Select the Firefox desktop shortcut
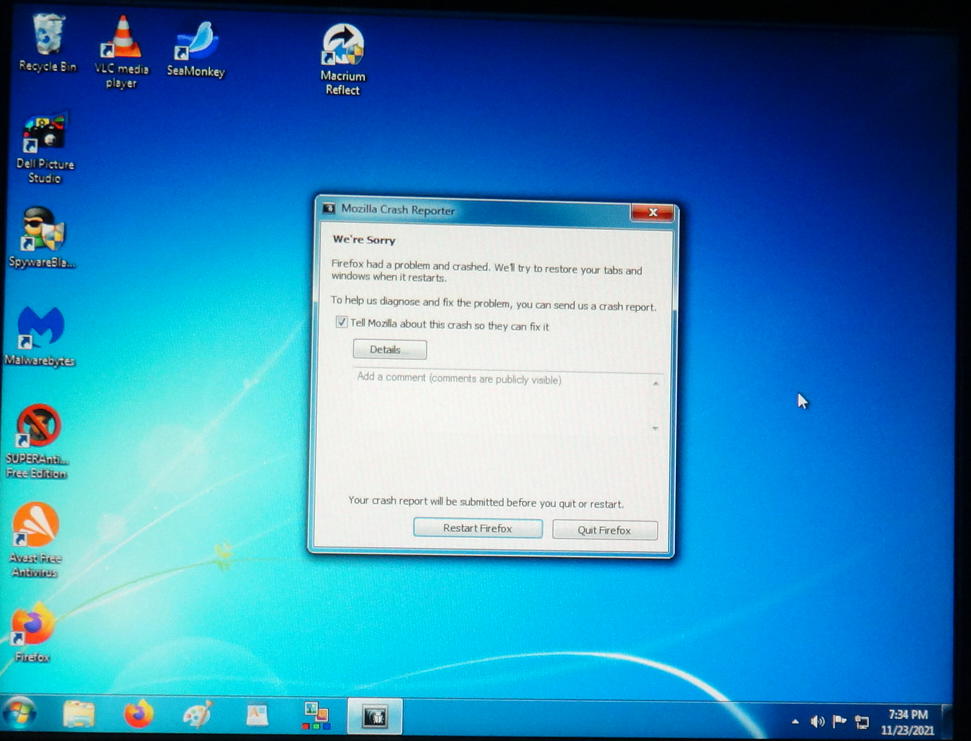 (32, 632)
